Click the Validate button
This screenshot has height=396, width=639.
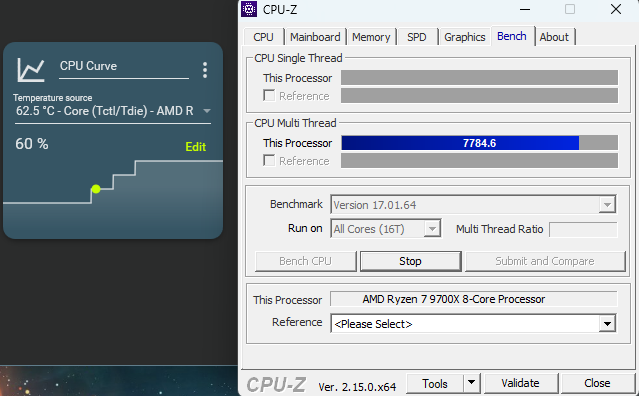[520, 383]
